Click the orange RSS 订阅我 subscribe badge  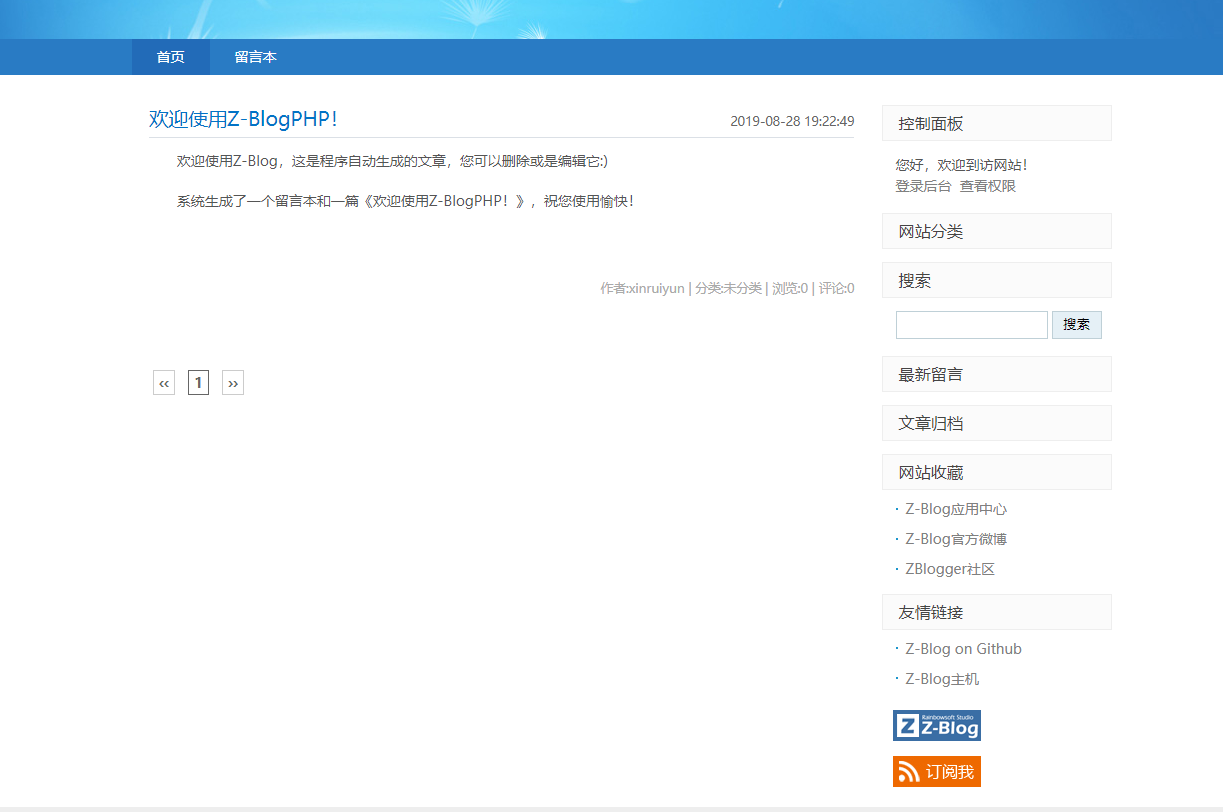click(937, 771)
